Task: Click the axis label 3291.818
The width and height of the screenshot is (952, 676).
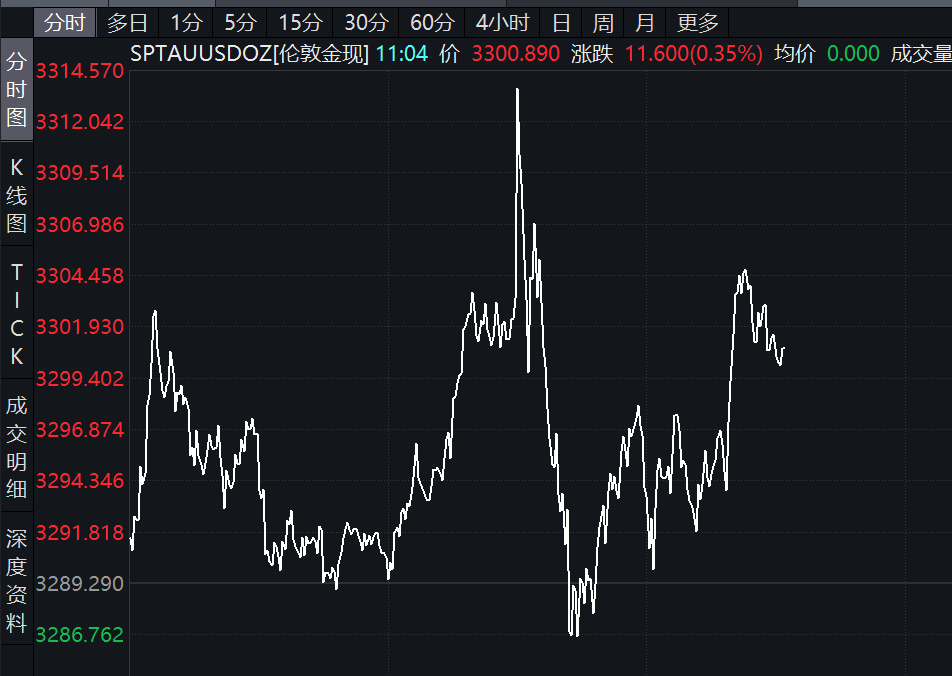Action: tap(80, 533)
